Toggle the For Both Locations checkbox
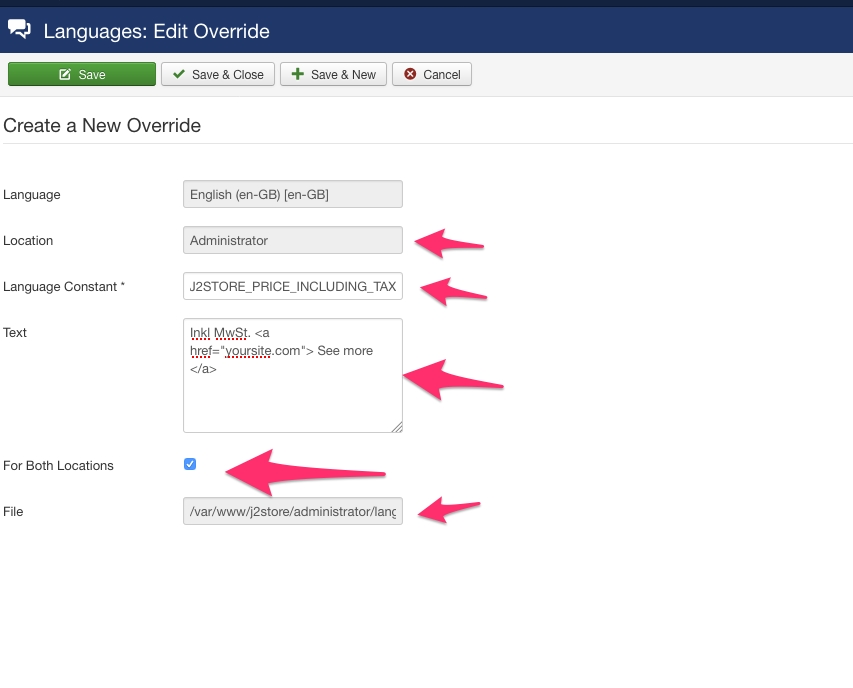This screenshot has width=853, height=688. pos(190,464)
